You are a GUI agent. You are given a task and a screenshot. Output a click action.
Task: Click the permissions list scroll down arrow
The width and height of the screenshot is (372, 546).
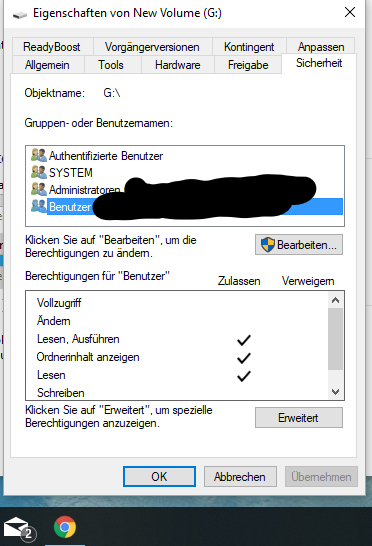click(x=335, y=392)
